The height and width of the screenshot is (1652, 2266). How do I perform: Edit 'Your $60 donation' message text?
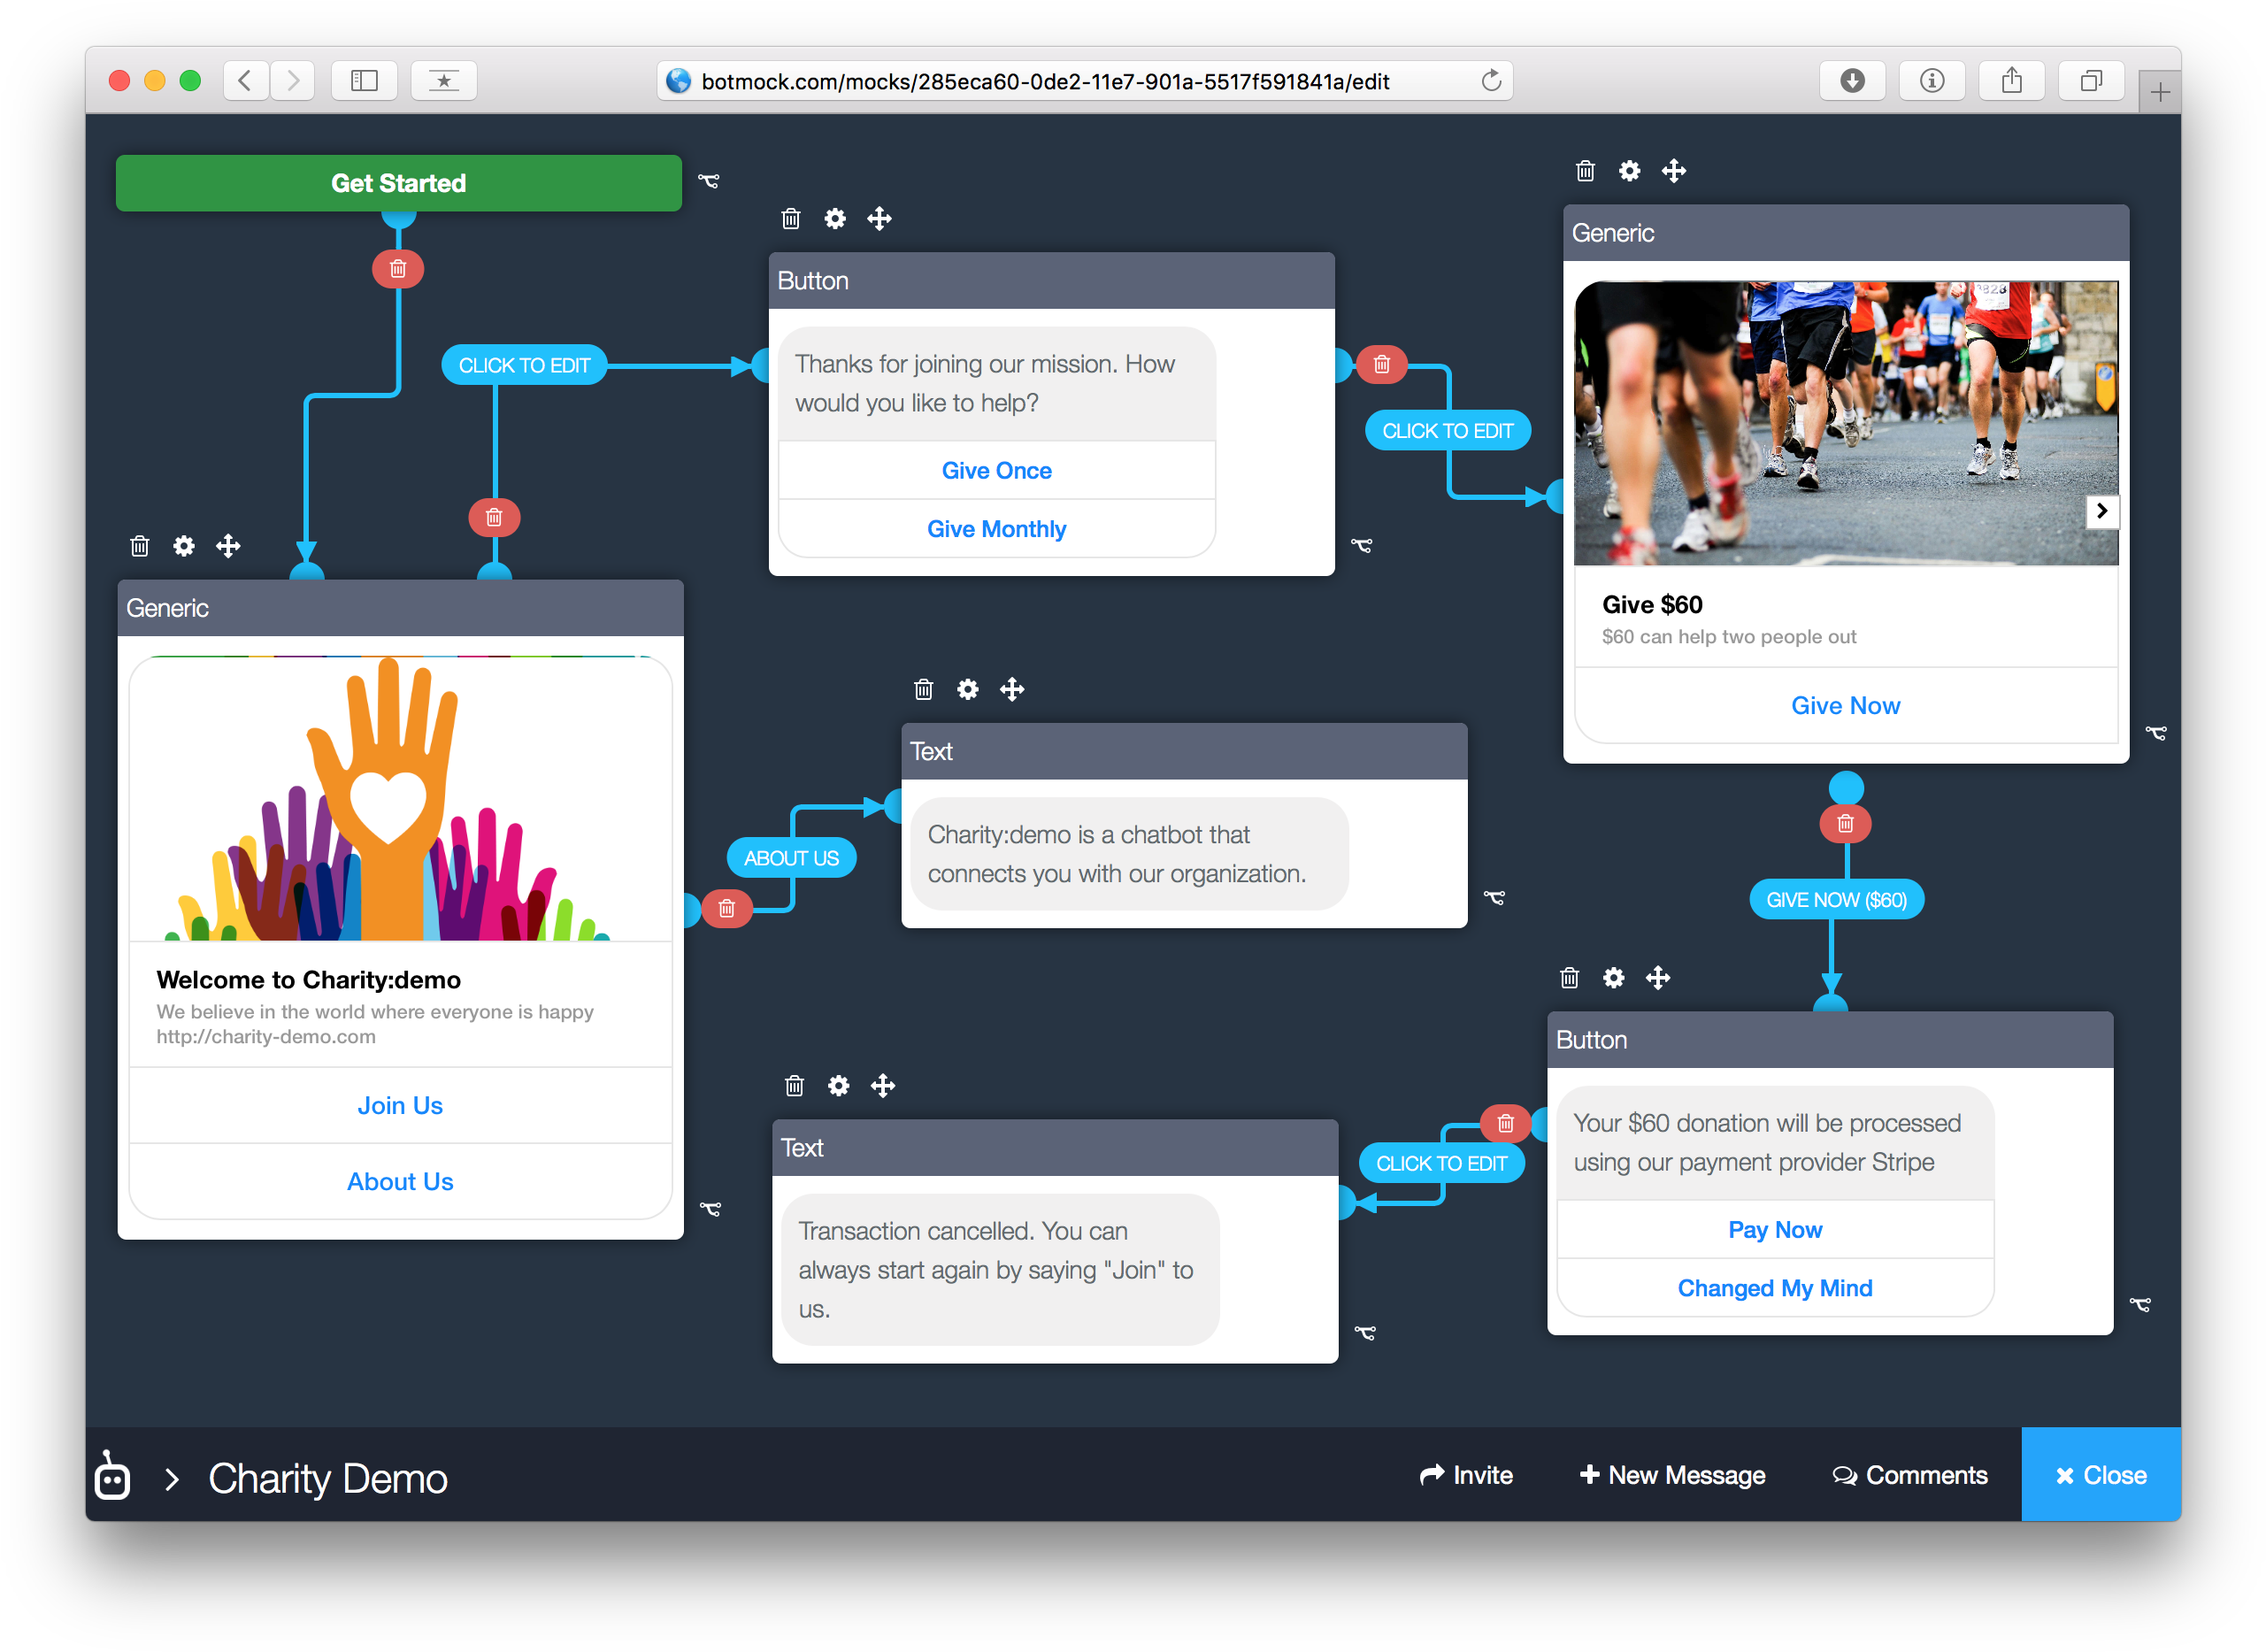1776,1143
